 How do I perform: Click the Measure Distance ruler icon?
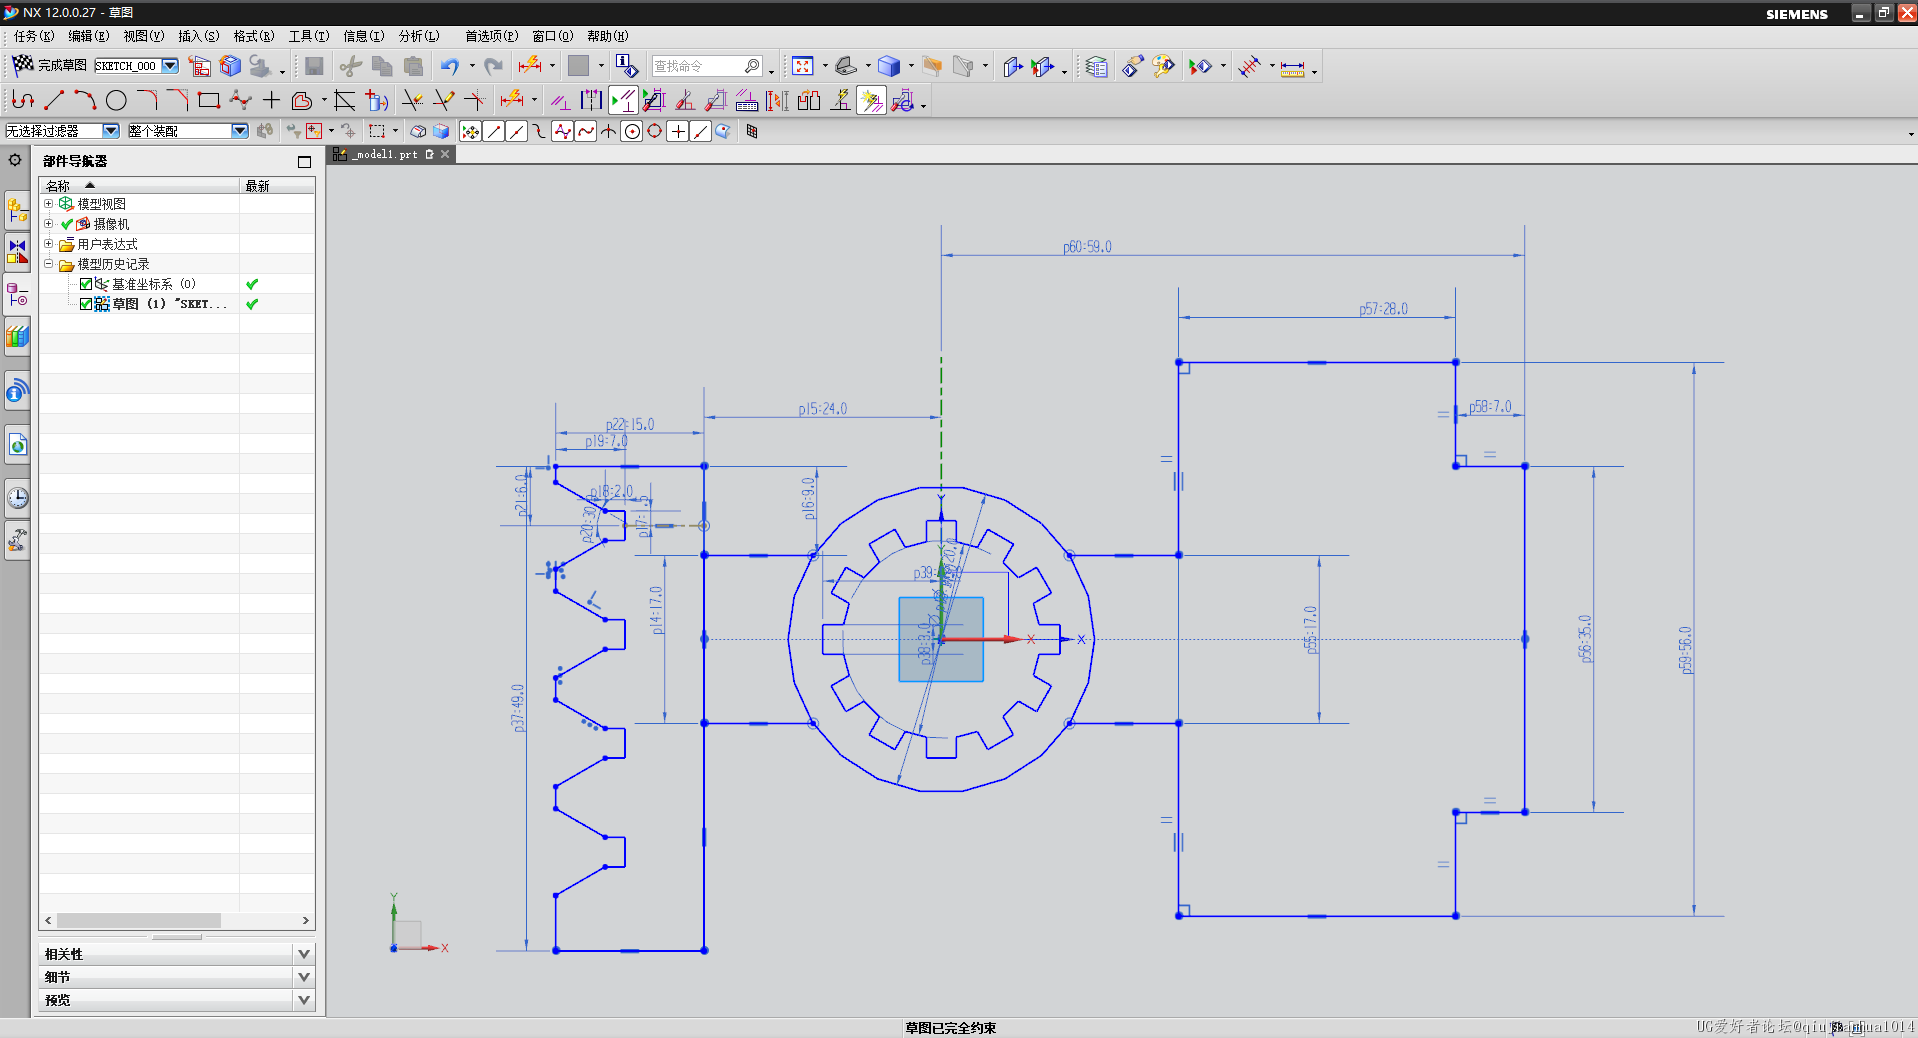[1293, 67]
